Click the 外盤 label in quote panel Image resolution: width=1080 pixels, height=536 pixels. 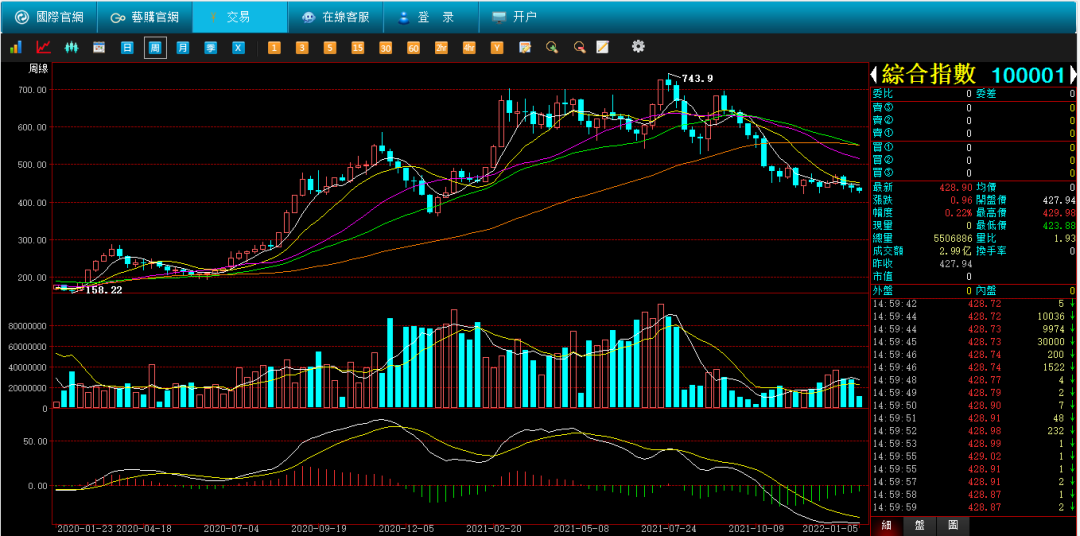pos(882,291)
